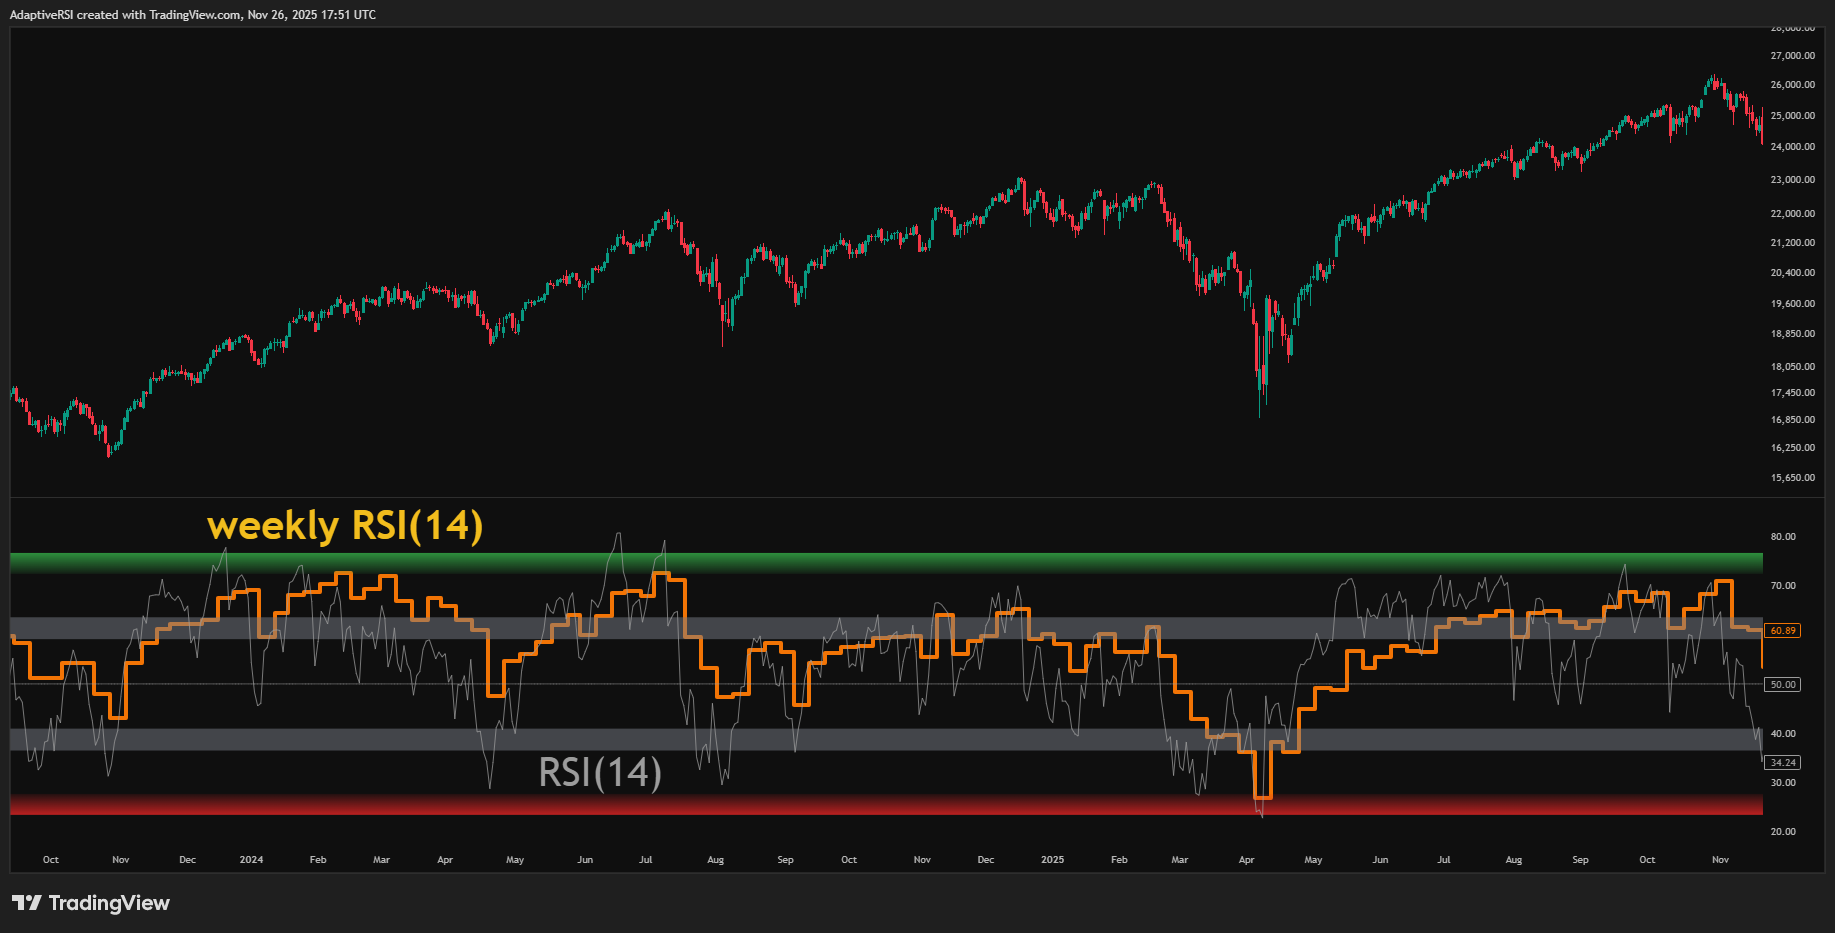Click the 19,600.00 price axis label
This screenshot has height=933, width=1835.
click(x=1792, y=304)
